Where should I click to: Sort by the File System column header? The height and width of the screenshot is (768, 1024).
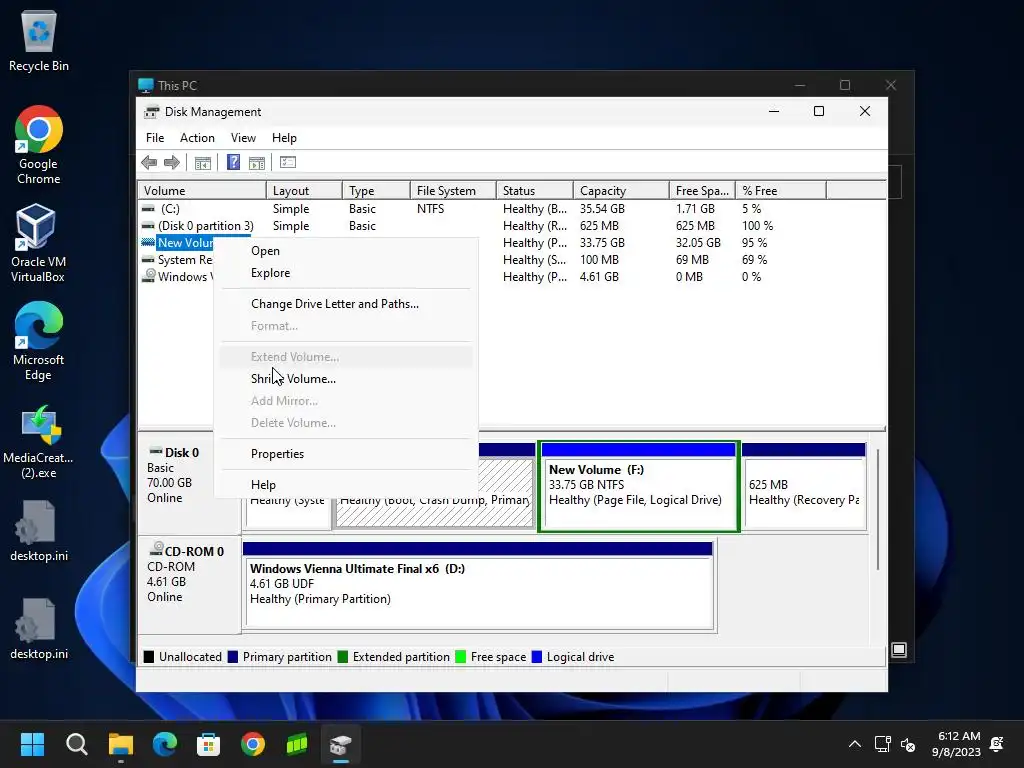[453, 191]
